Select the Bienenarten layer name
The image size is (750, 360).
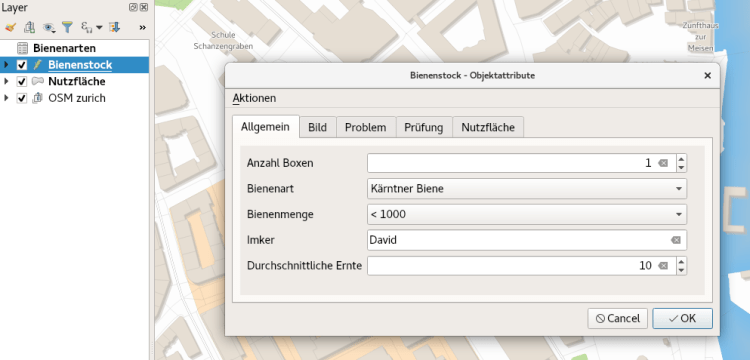pyautogui.click(x=64, y=48)
